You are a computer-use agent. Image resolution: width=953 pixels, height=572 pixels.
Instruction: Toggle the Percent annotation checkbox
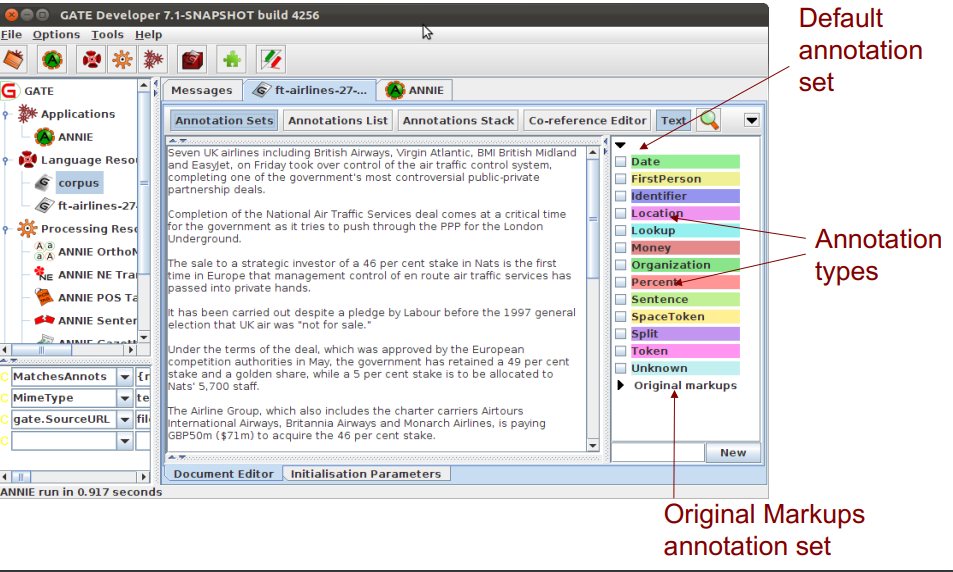[x=621, y=282]
